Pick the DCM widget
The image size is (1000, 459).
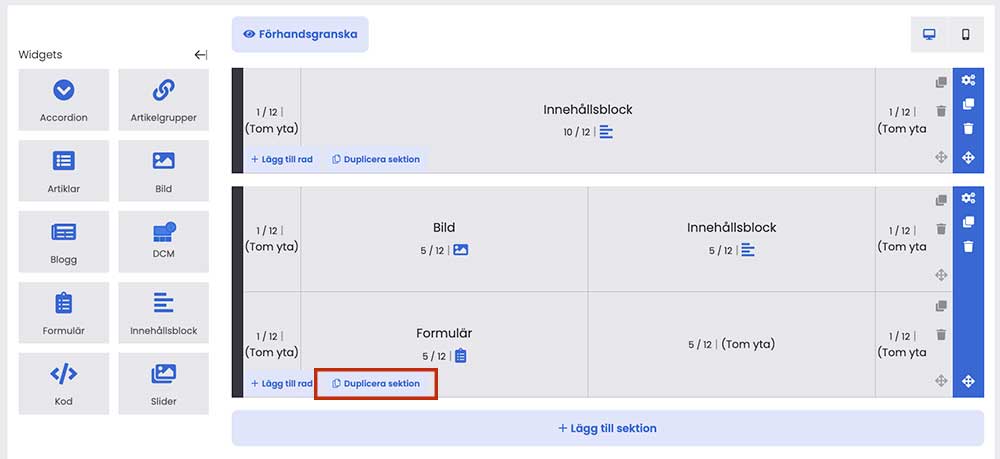coord(163,242)
